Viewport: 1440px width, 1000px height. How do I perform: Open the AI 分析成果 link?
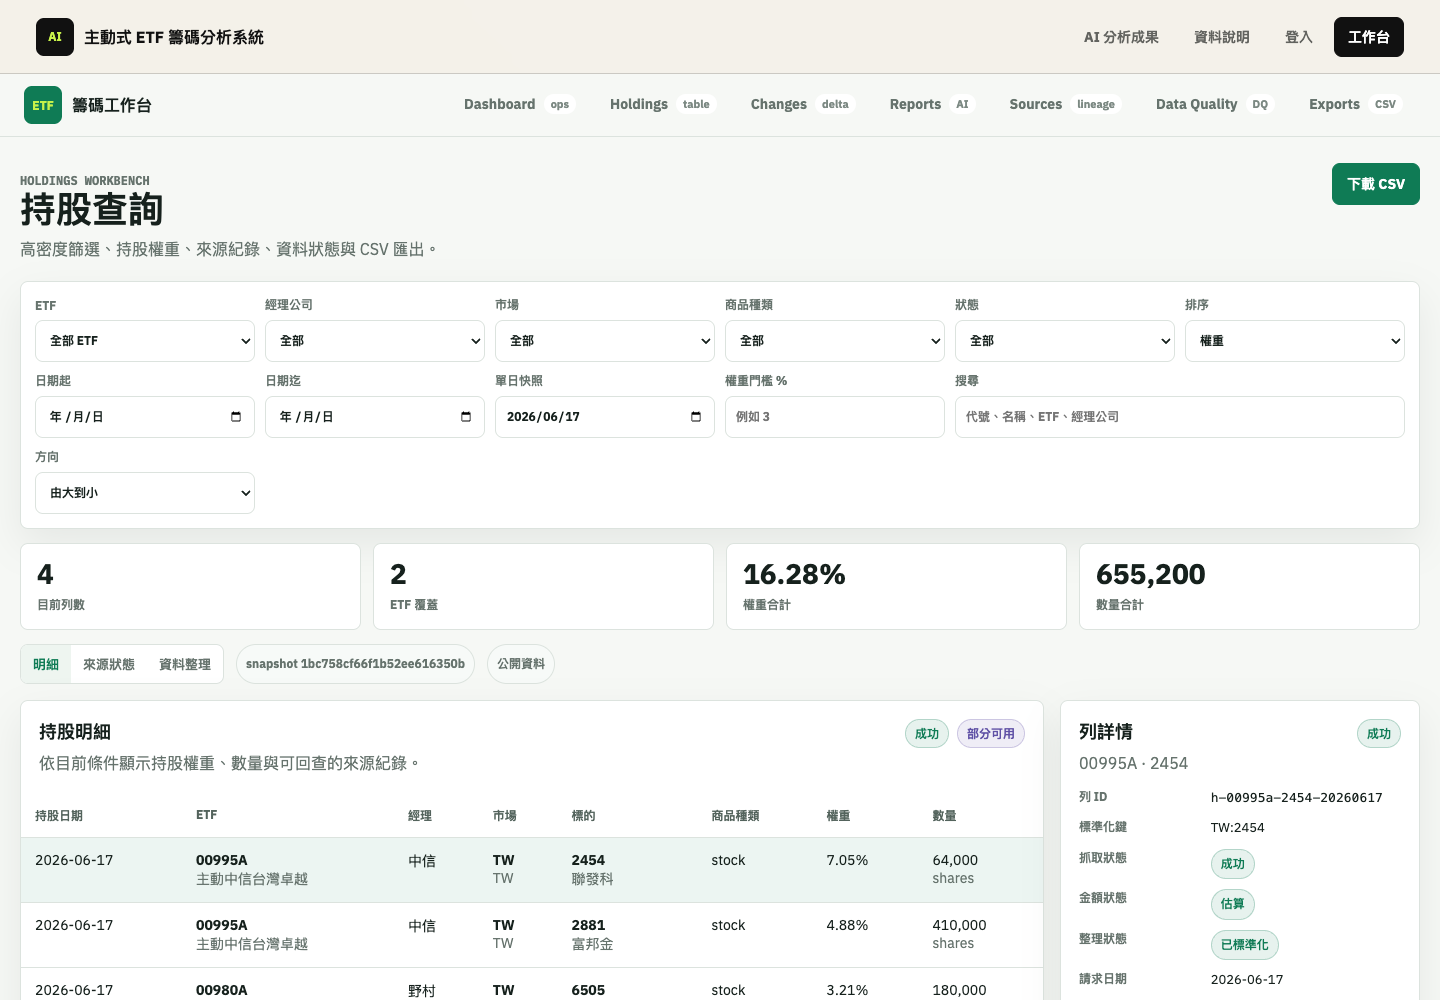click(x=1121, y=37)
